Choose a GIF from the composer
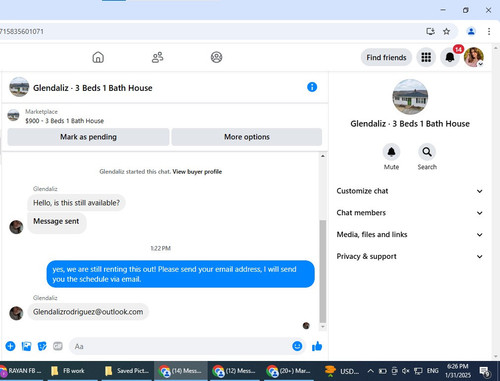 tap(58, 346)
